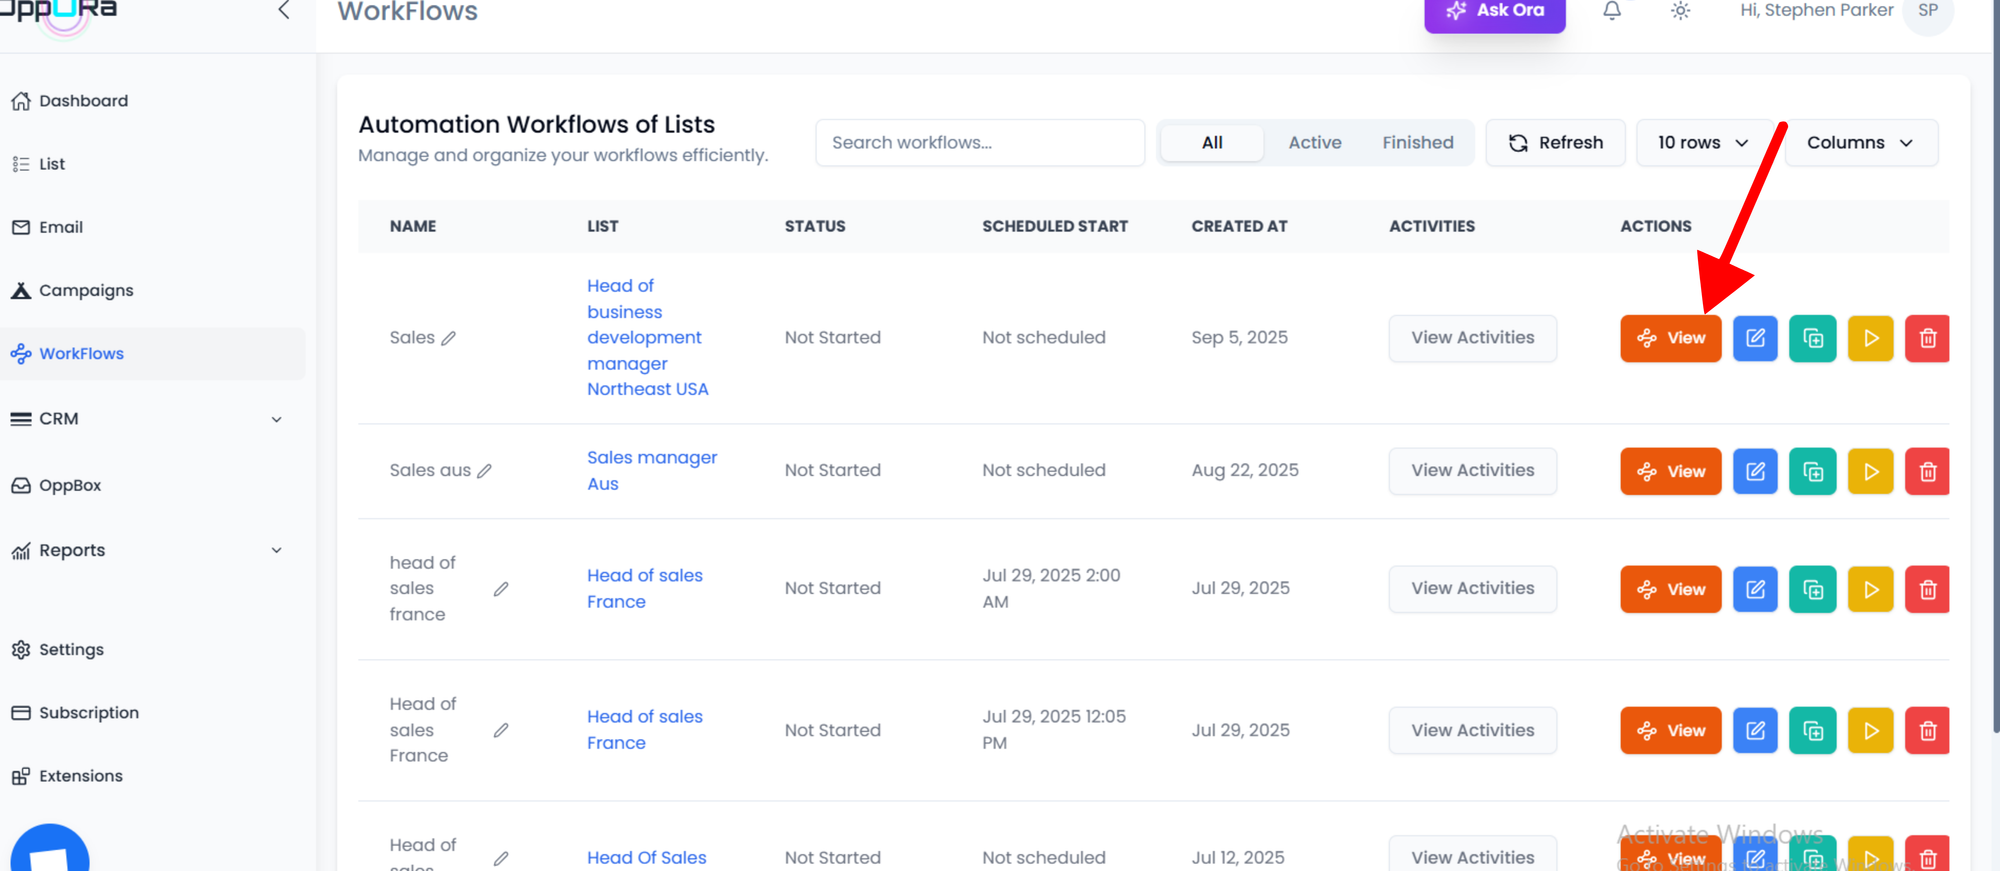The image size is (2000, 871).
Task: Expand the Reports sidebar section
Action: tap(276, 550)
